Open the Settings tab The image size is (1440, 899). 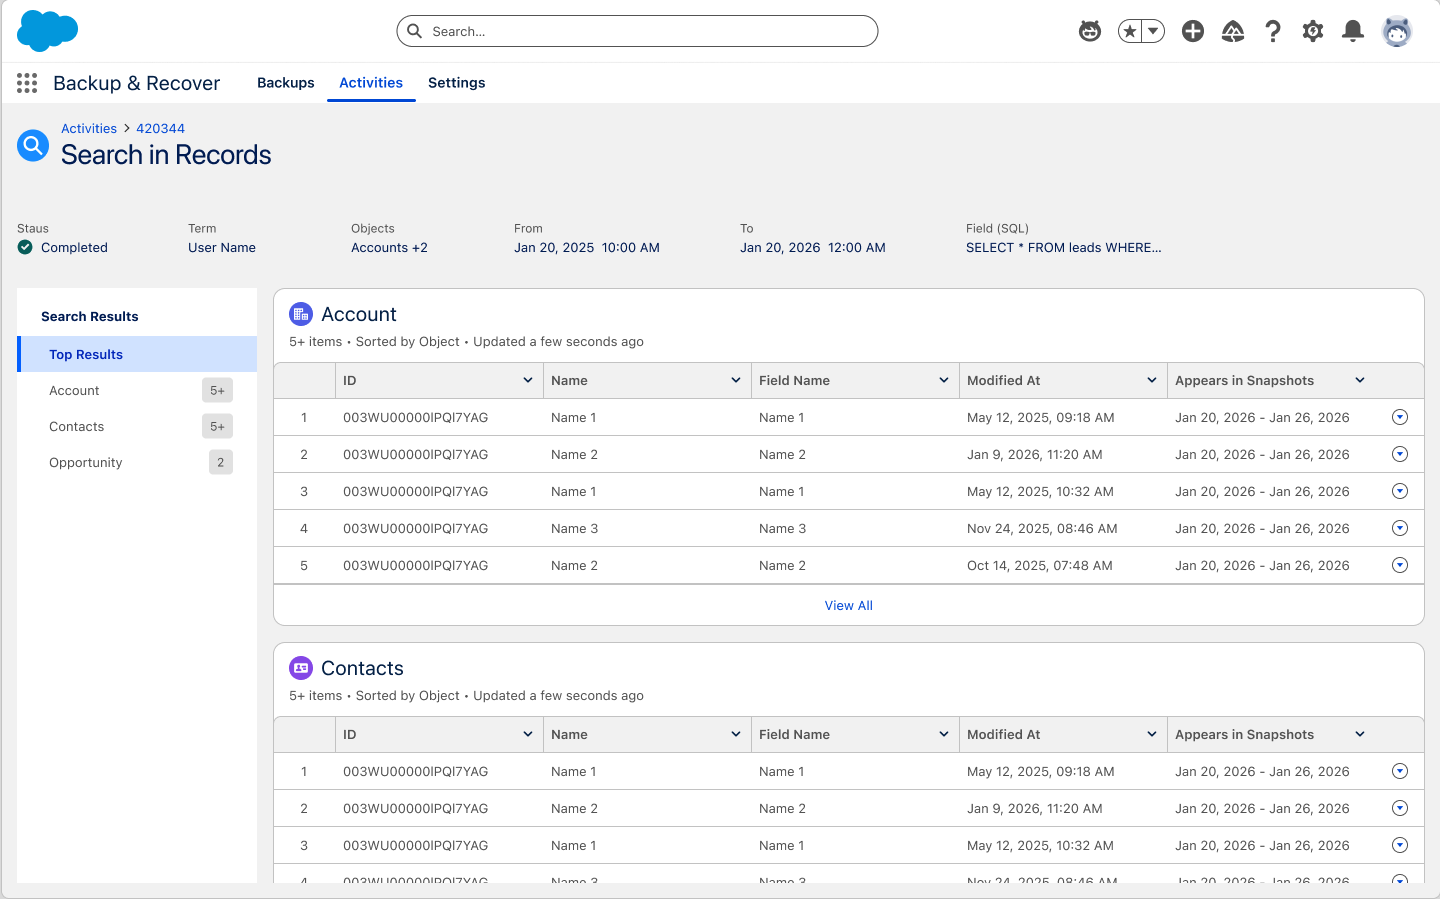457,83
